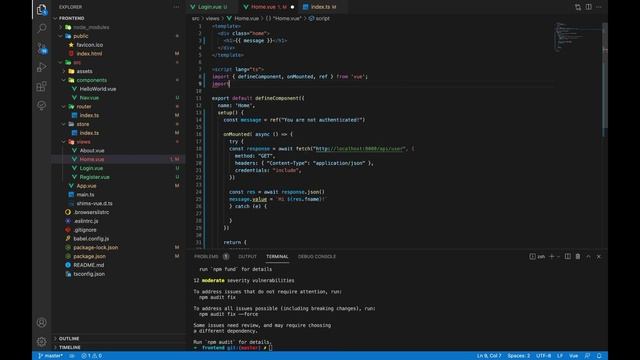Open the PROBLEMS panel tab
Image resolution: width=640 pixels, height=360 pixels.
click(211, 256)
